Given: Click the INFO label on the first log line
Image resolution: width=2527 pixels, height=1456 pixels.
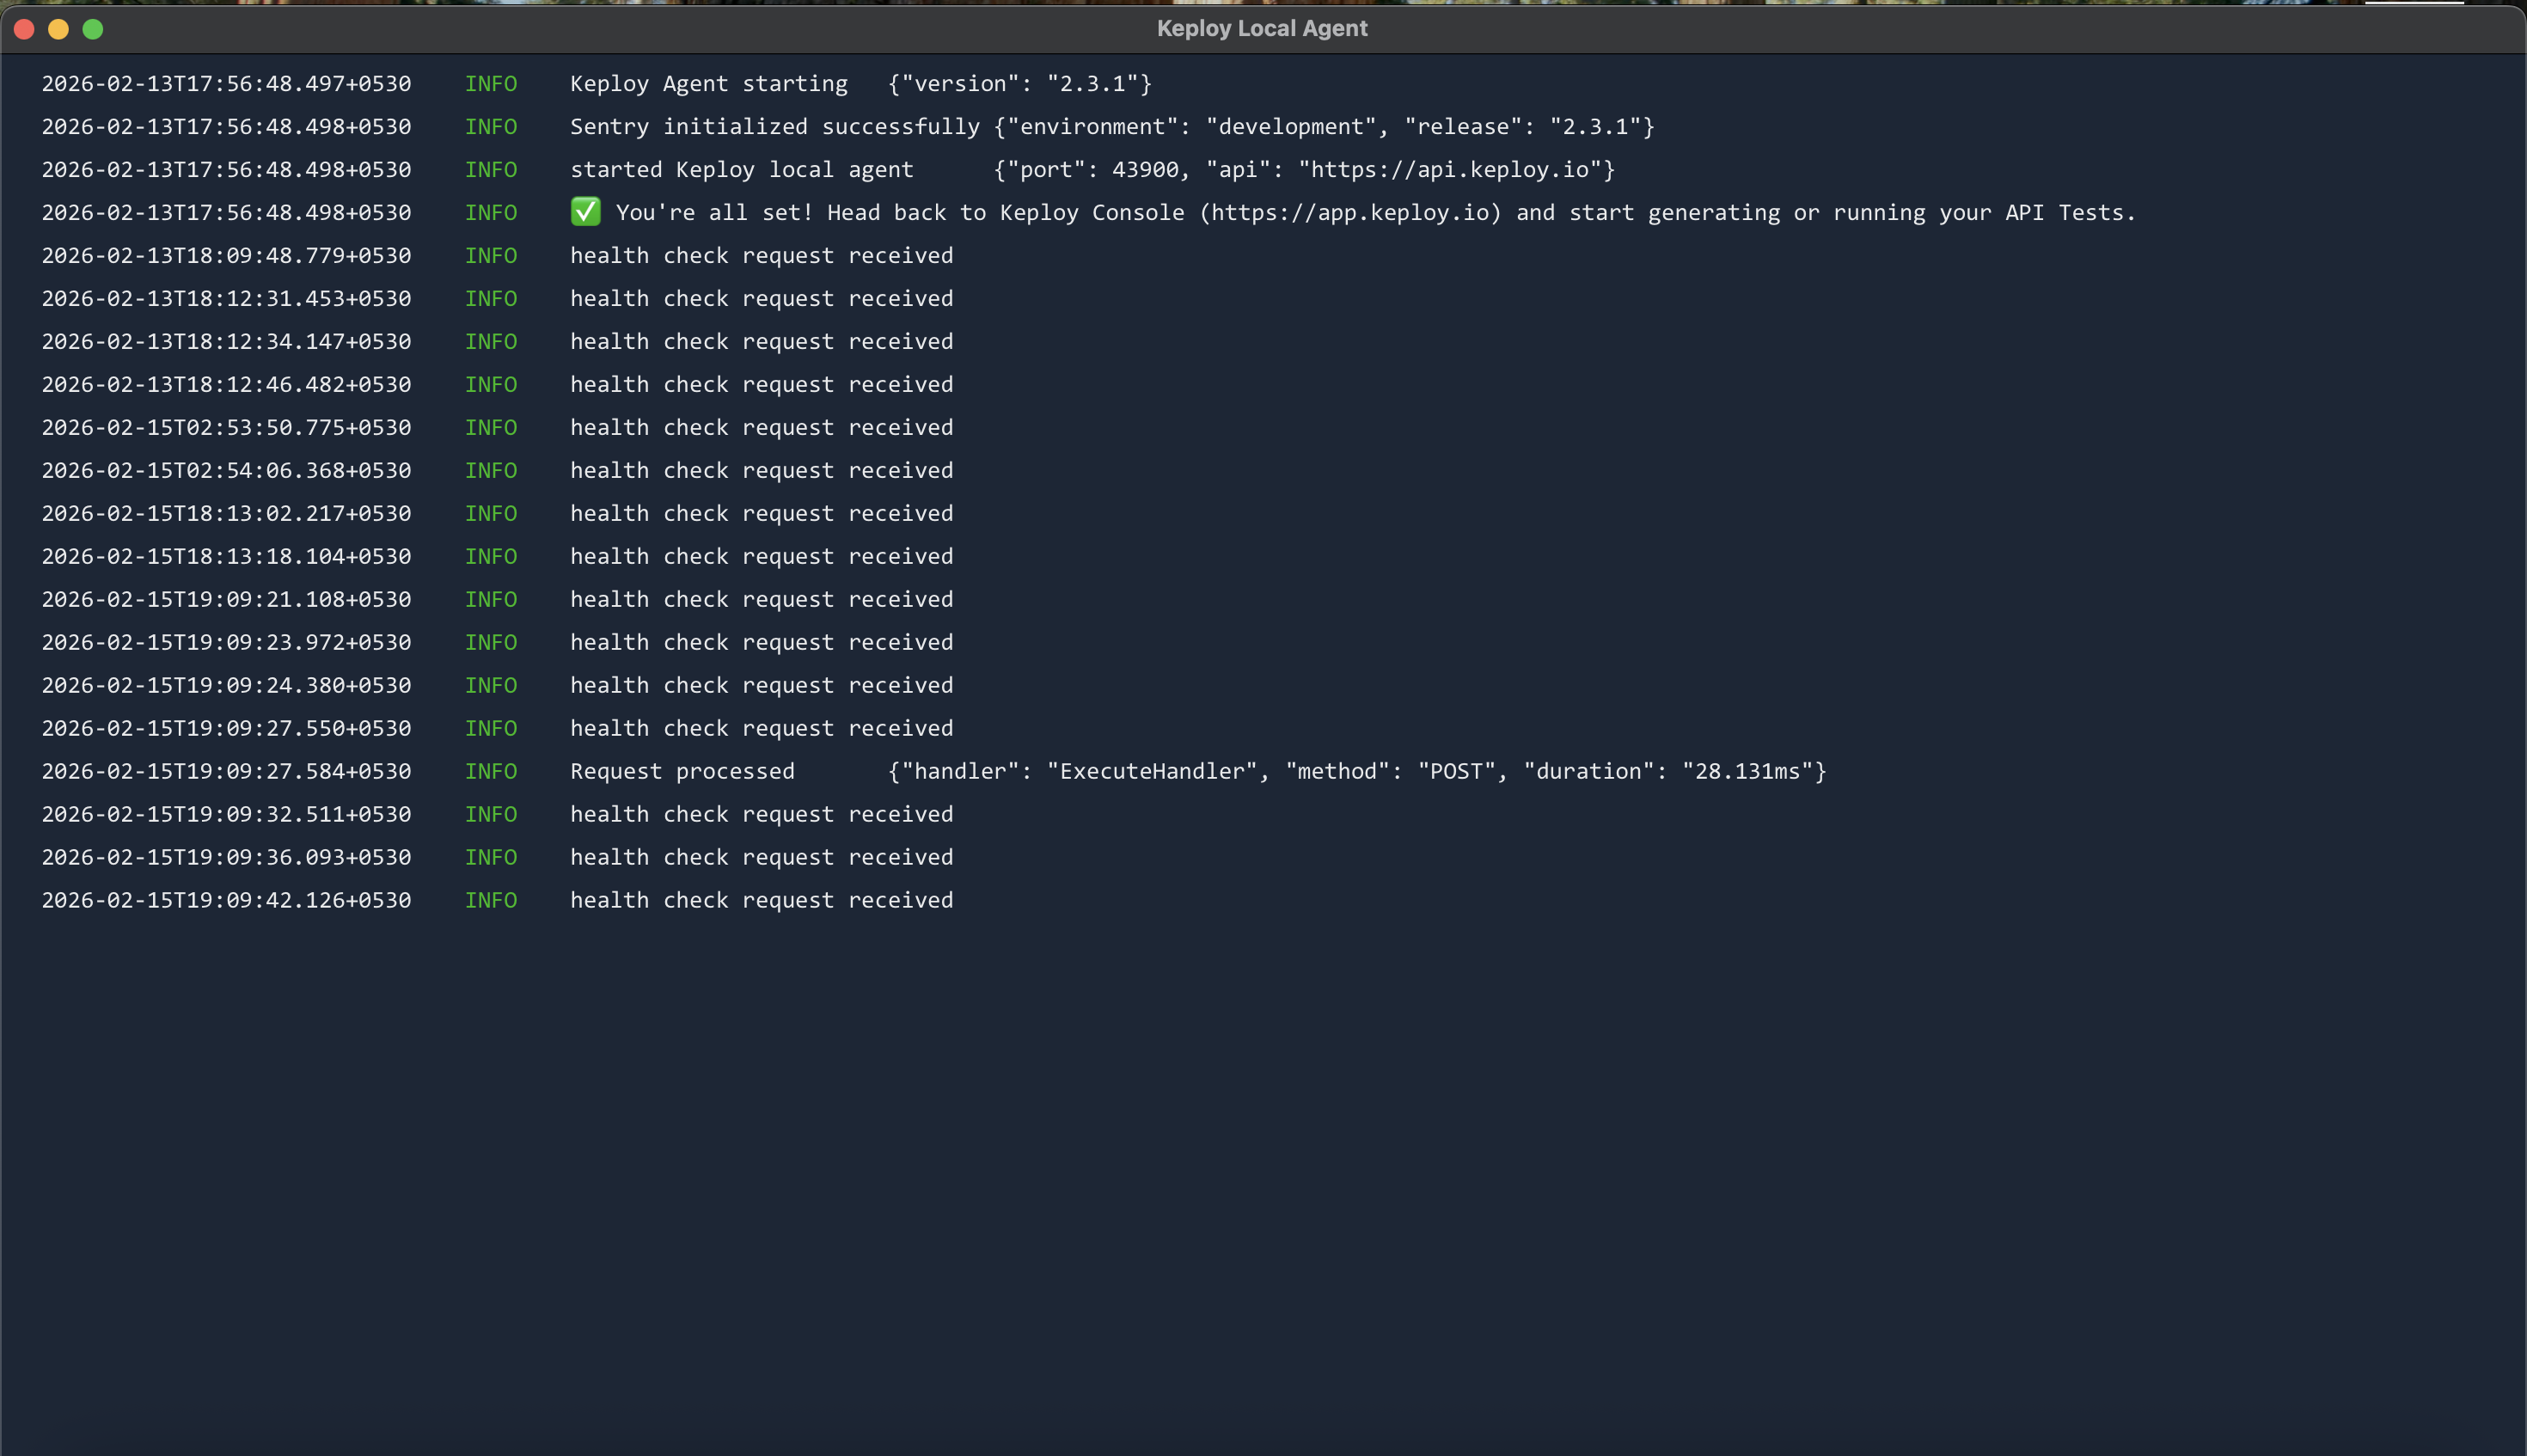Looking at the screenshot, I should pyautogui.click(x=490, y=84).
